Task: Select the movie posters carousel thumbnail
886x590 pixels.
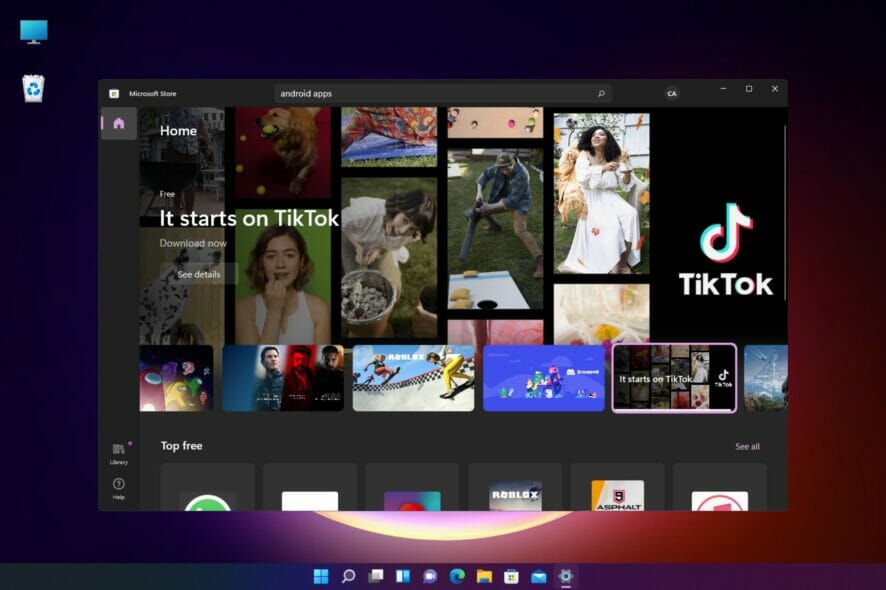Action: (283, 378)
